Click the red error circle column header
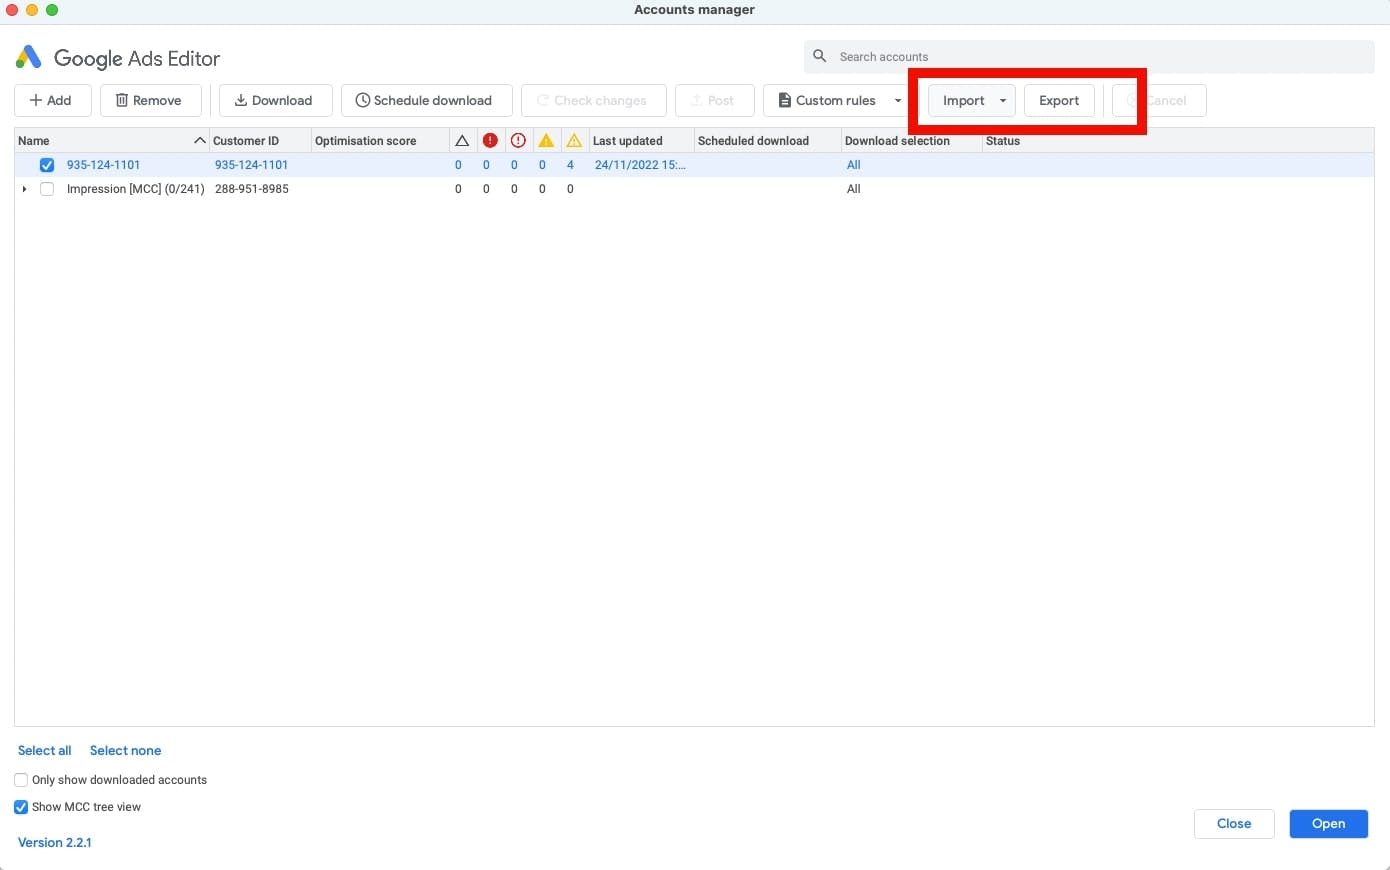 490,140
